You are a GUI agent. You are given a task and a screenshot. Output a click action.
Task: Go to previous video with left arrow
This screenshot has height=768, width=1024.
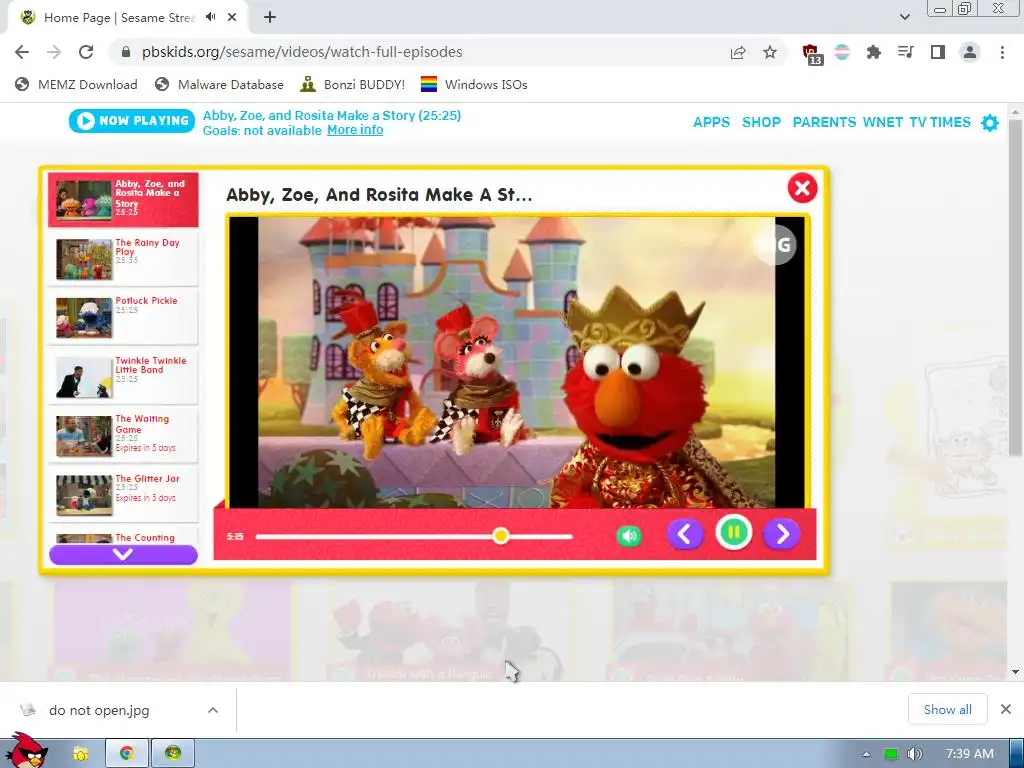pos(684,534)
